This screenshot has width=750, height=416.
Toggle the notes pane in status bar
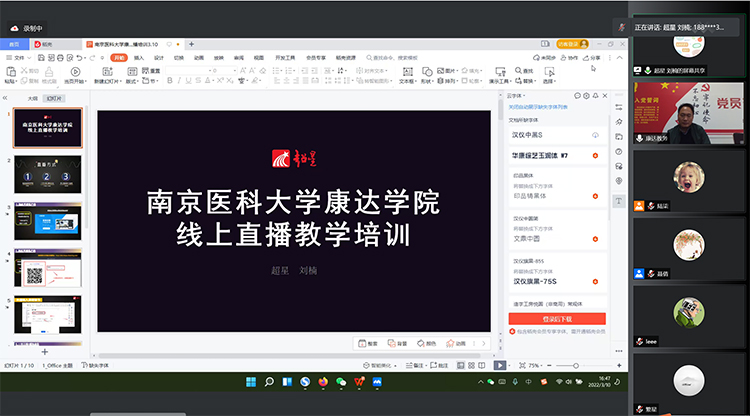(x=415, y=365)
